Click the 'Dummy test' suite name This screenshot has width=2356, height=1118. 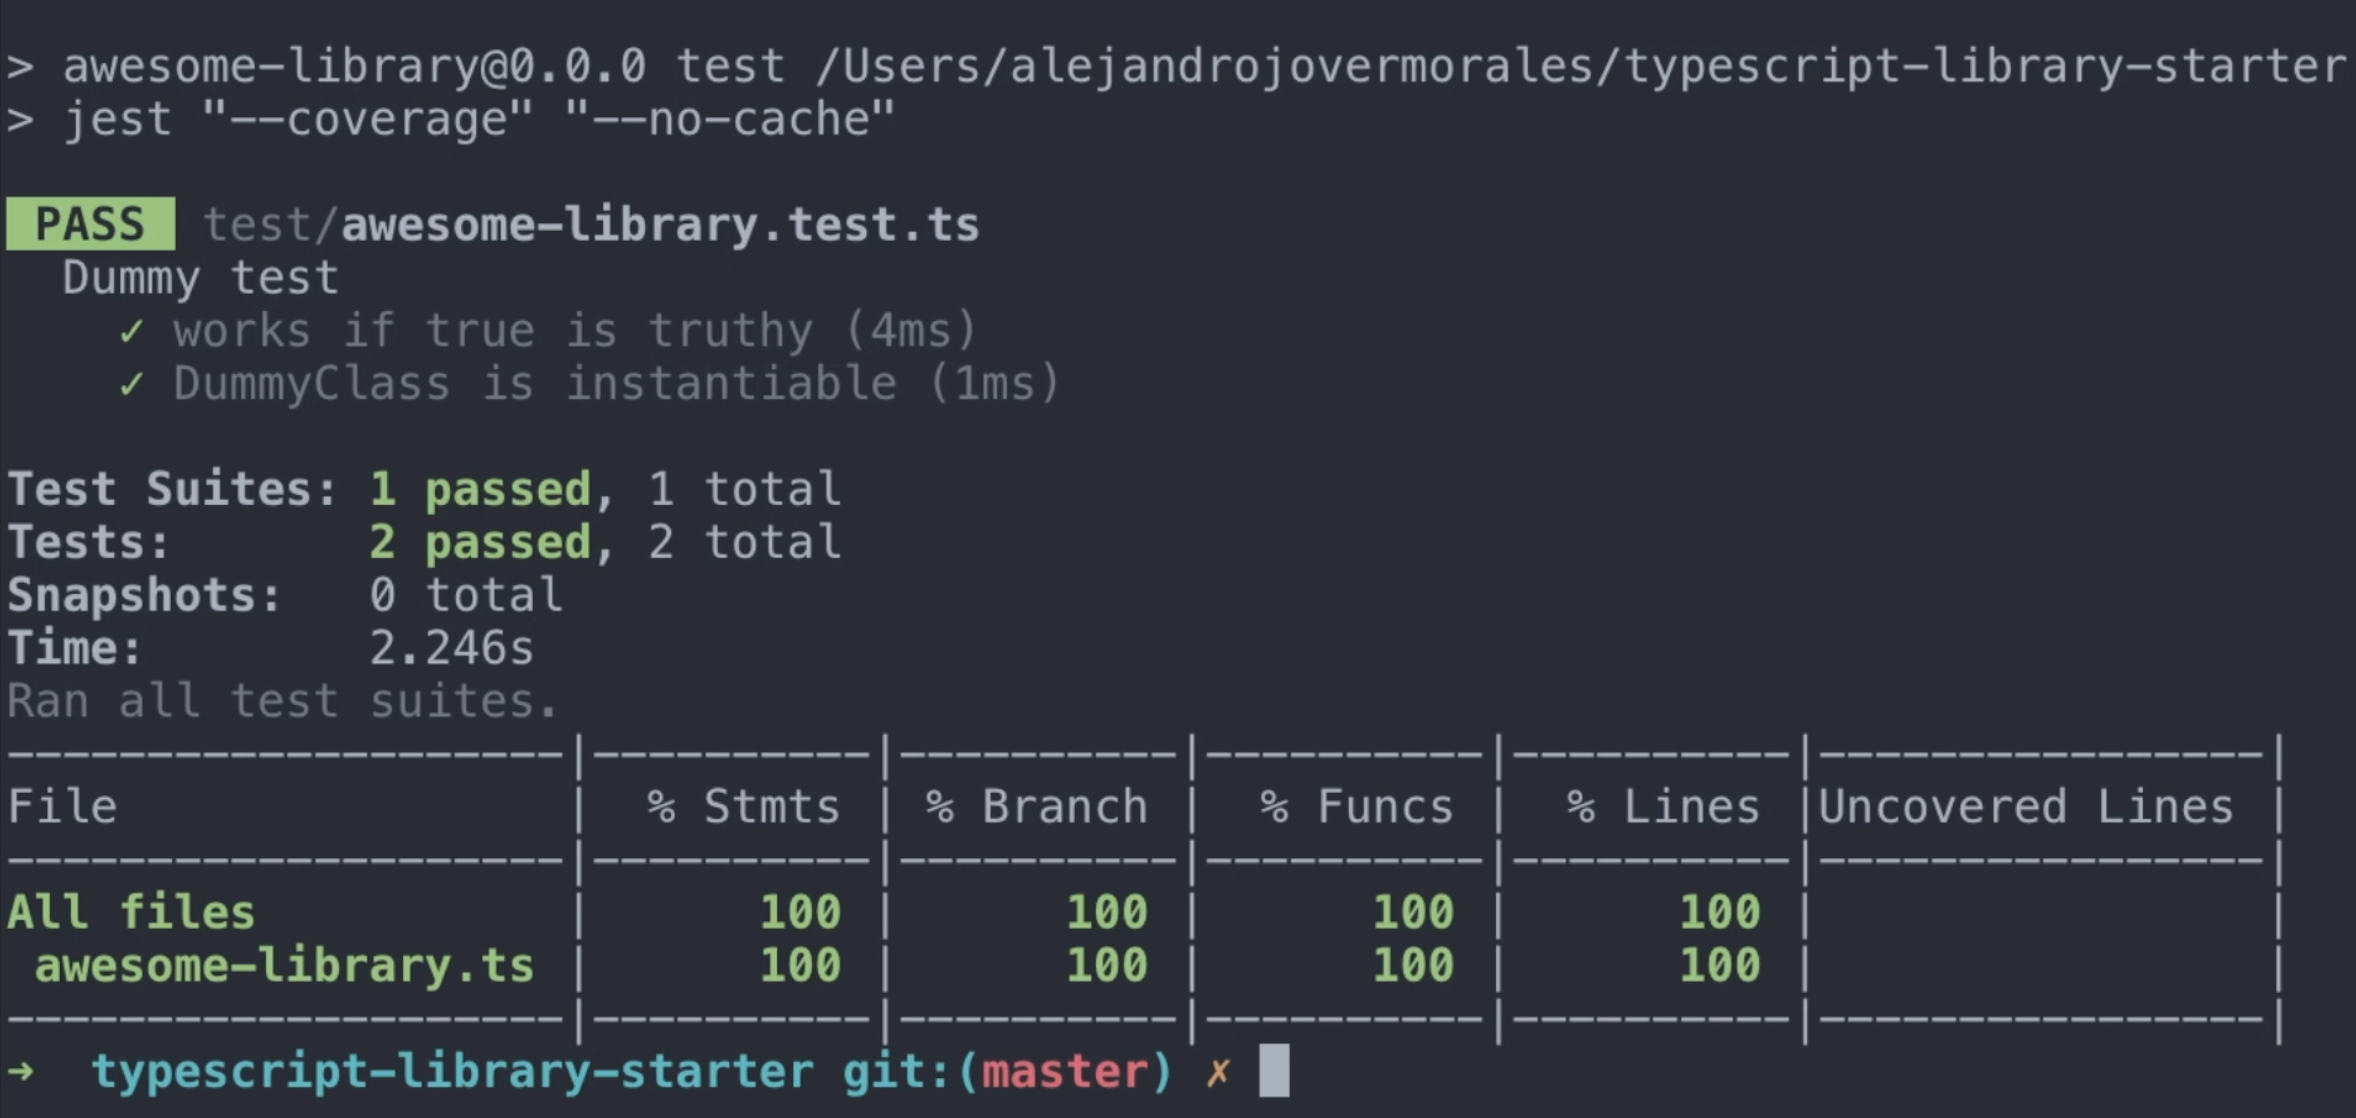click(200, 278)
